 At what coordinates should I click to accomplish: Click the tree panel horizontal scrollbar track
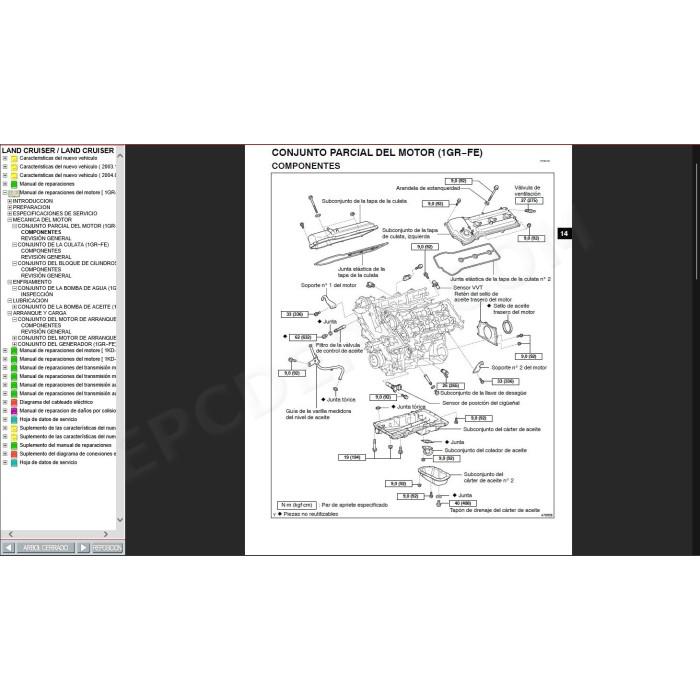(58, 534)
